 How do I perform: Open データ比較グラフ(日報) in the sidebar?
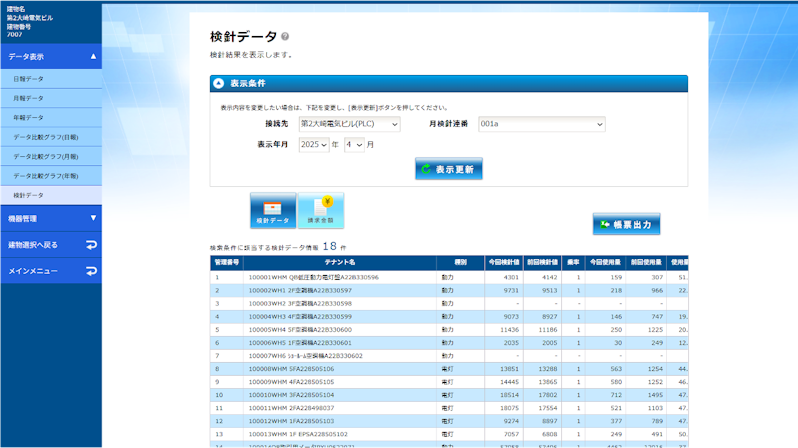(x=45, y=137)
